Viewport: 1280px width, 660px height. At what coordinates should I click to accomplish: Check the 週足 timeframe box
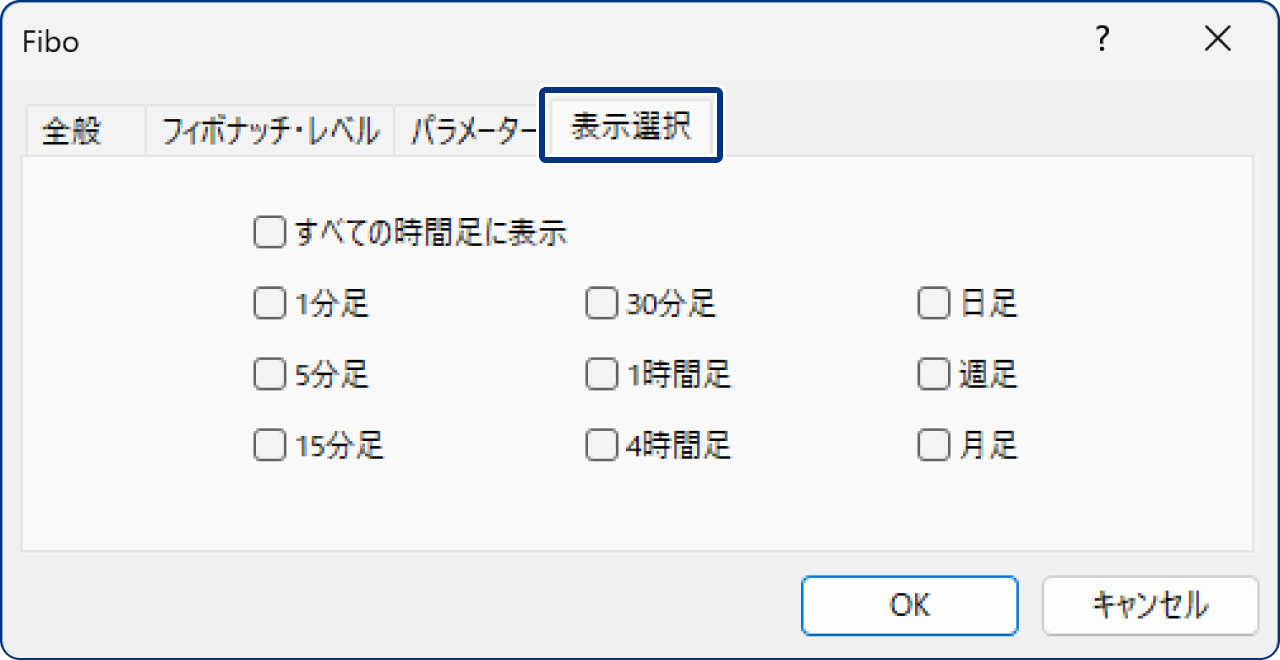(x=932, y=374)
